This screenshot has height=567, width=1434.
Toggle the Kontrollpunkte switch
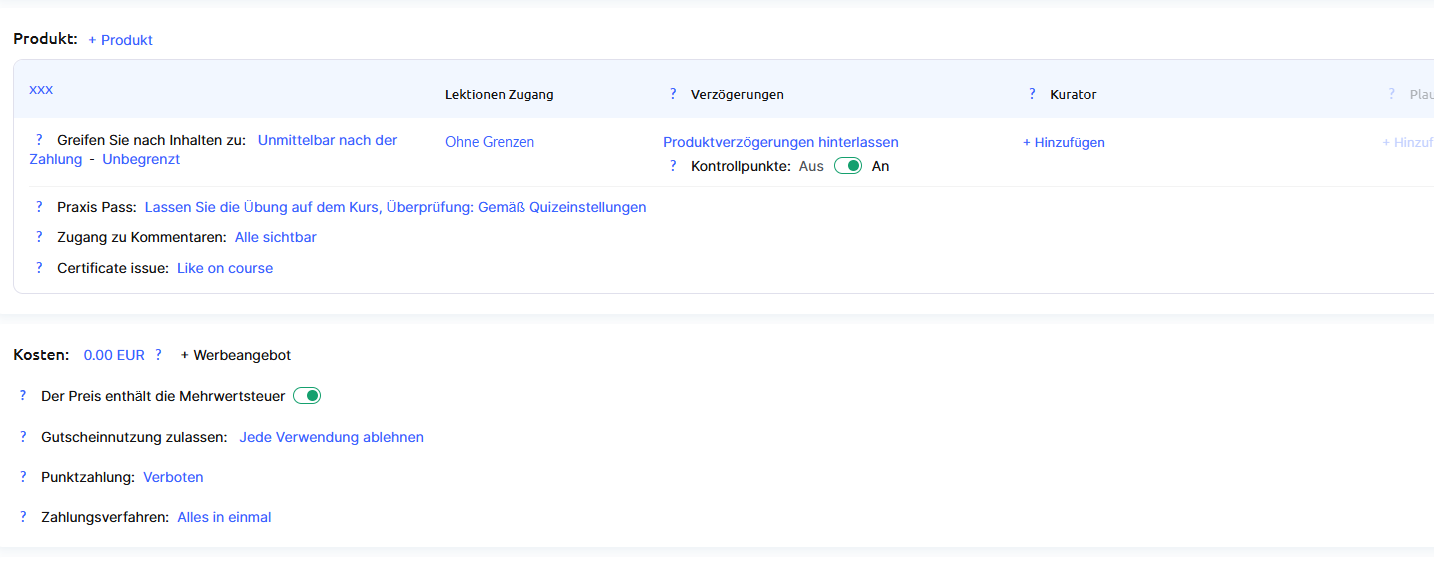[x=848, y=166]
